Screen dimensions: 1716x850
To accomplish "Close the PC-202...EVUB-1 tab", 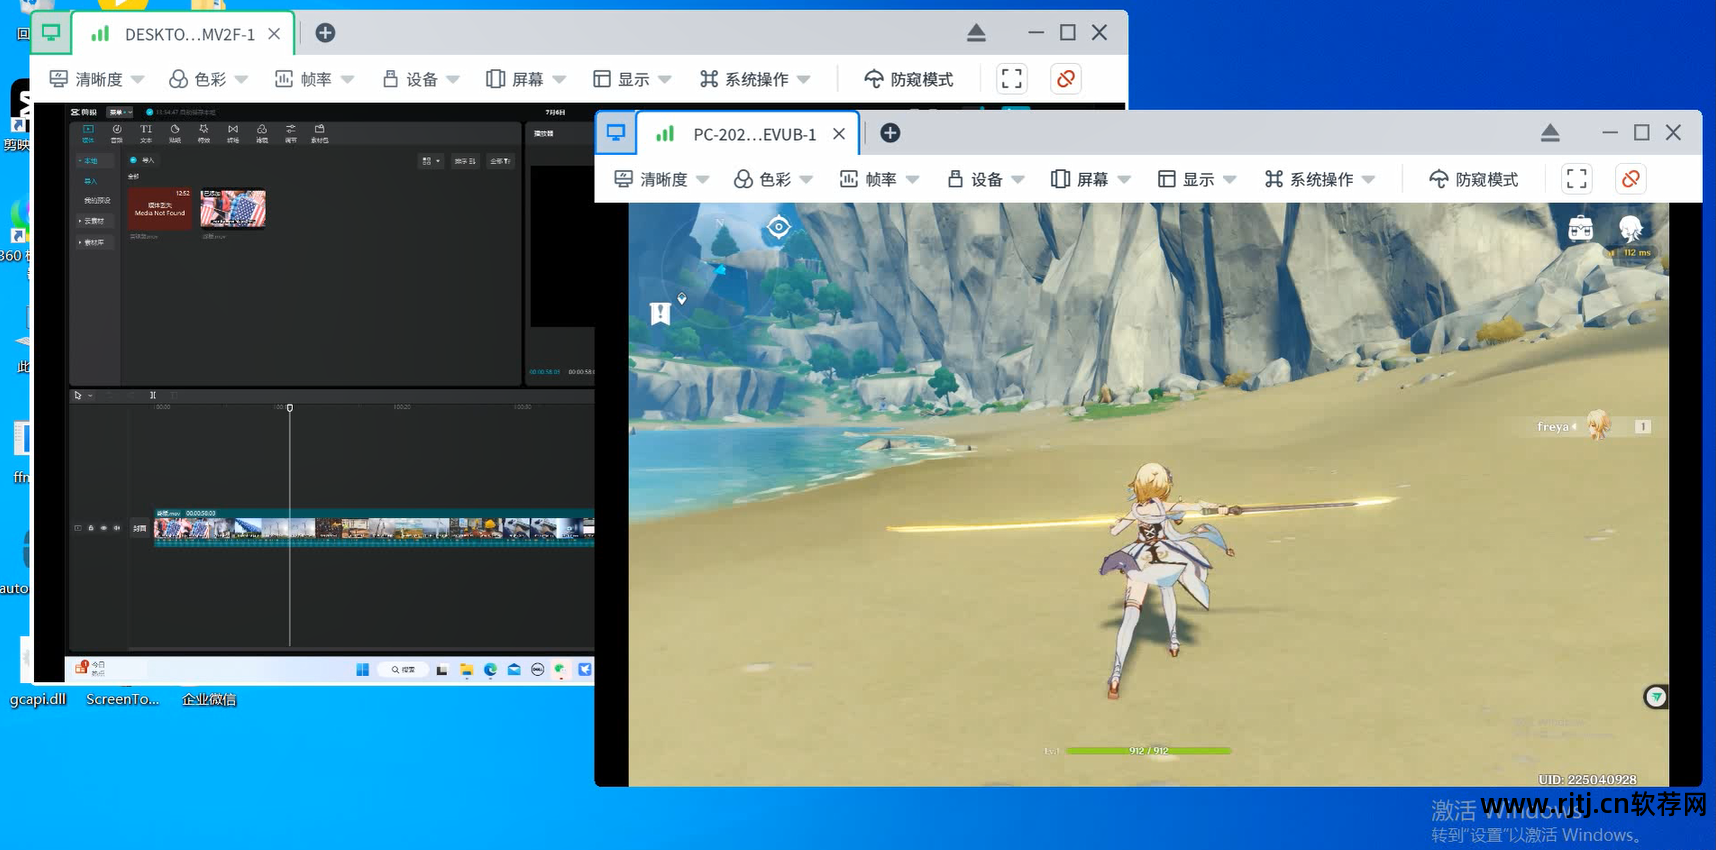I will 839,134.
